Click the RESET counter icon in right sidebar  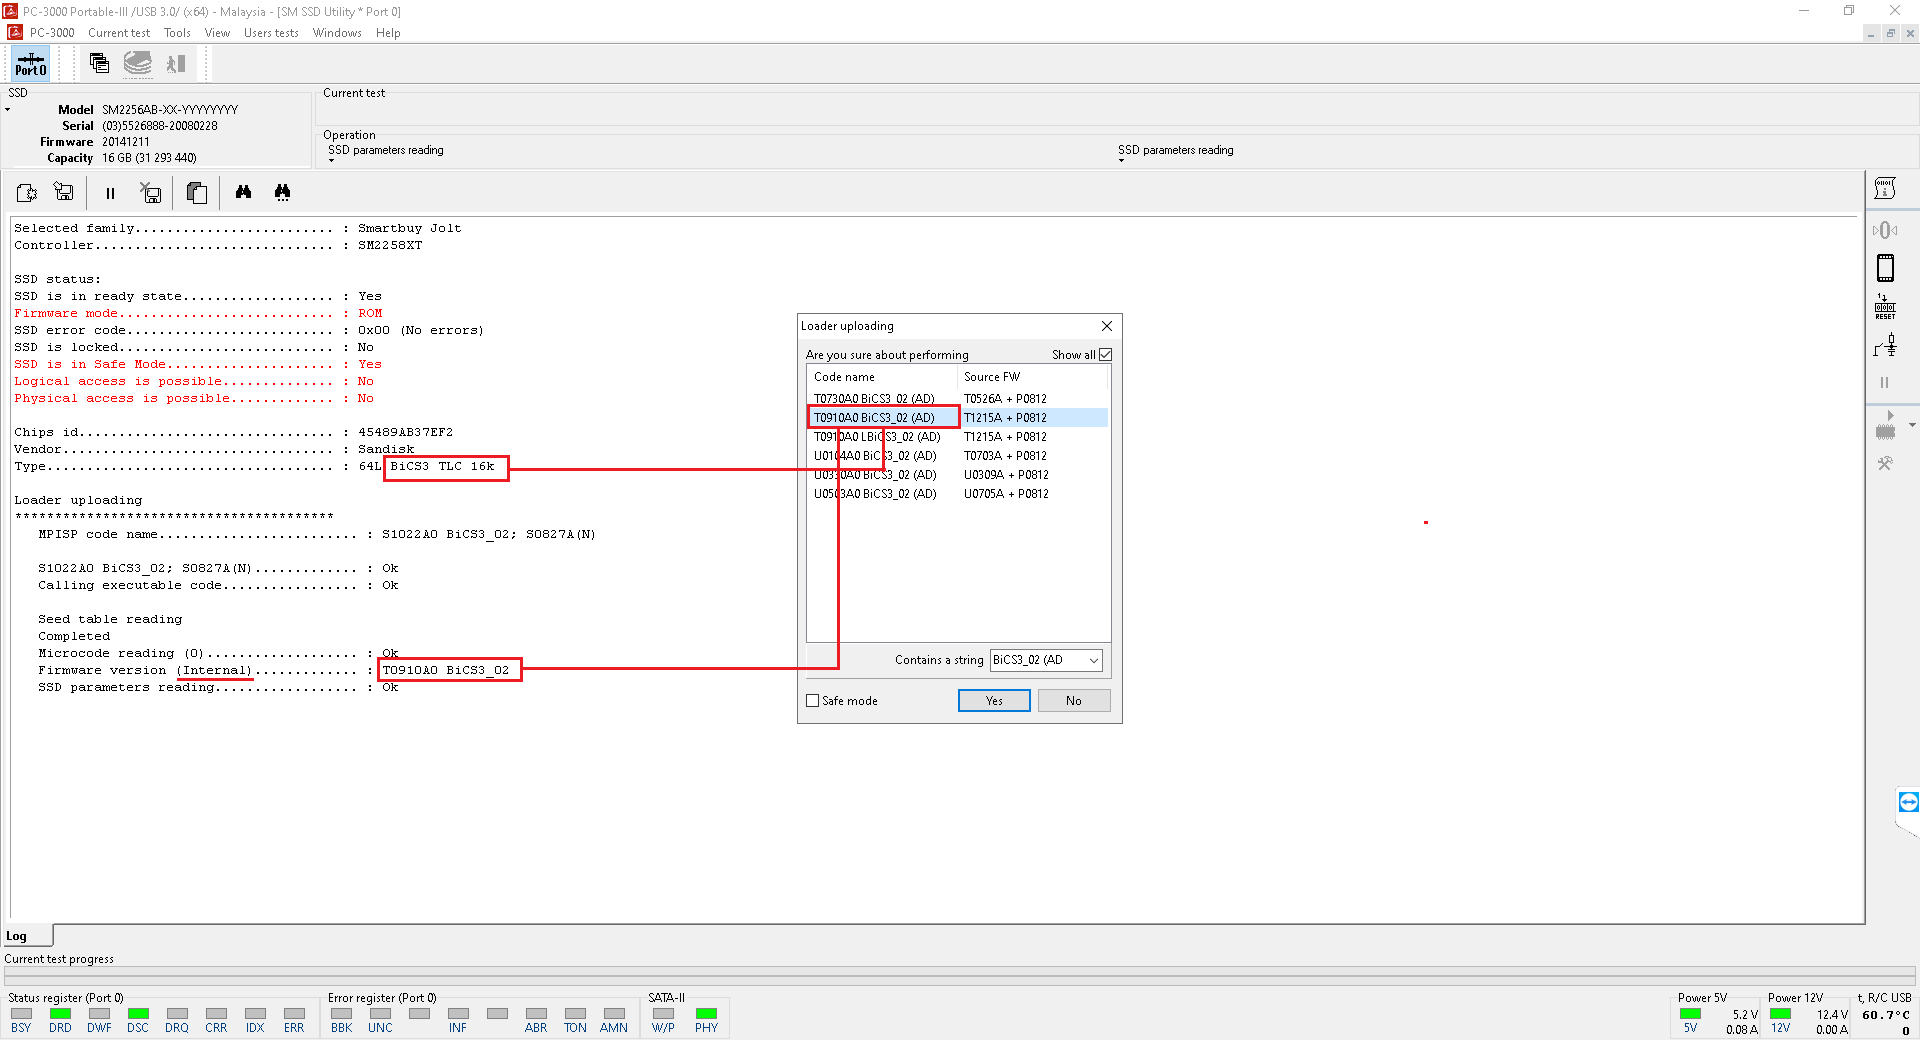click(1885, 307)
